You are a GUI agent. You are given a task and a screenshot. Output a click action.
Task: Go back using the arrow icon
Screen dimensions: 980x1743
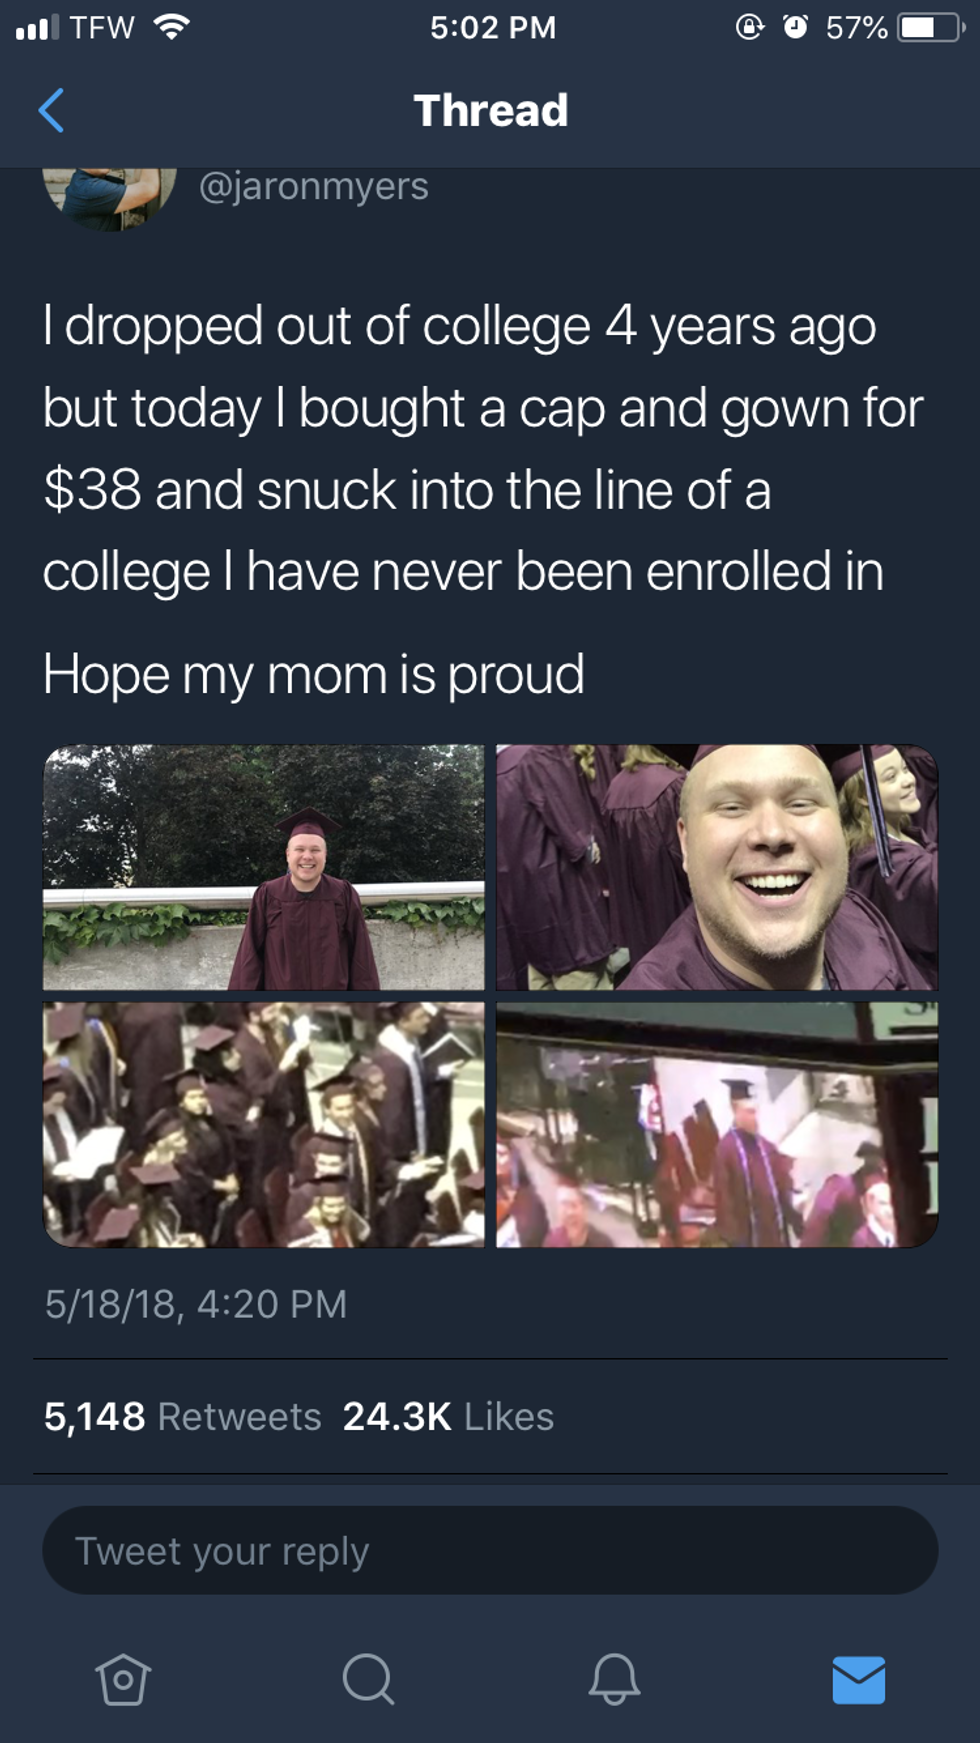point(51,110)
